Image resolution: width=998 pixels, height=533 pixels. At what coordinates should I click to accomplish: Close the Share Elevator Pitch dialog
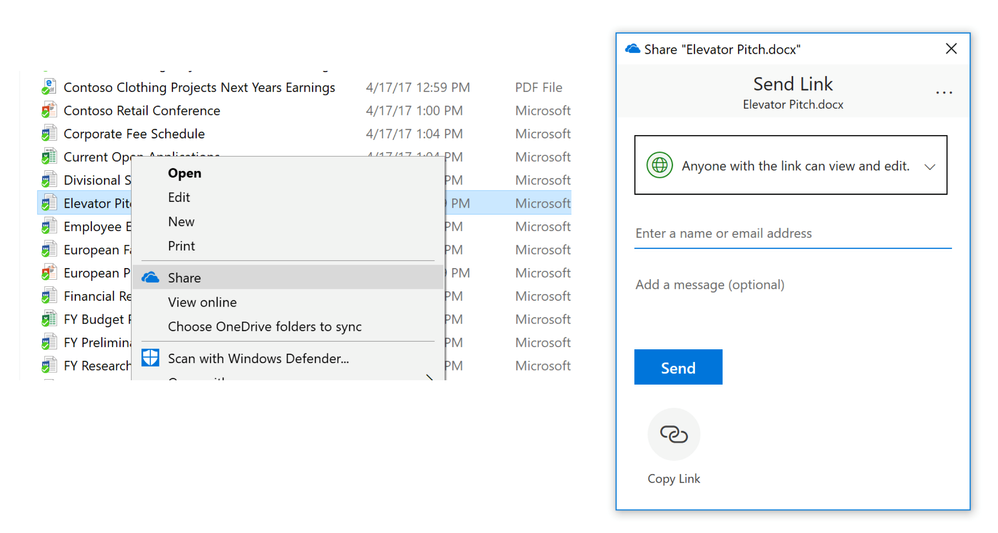pos(951,49)
